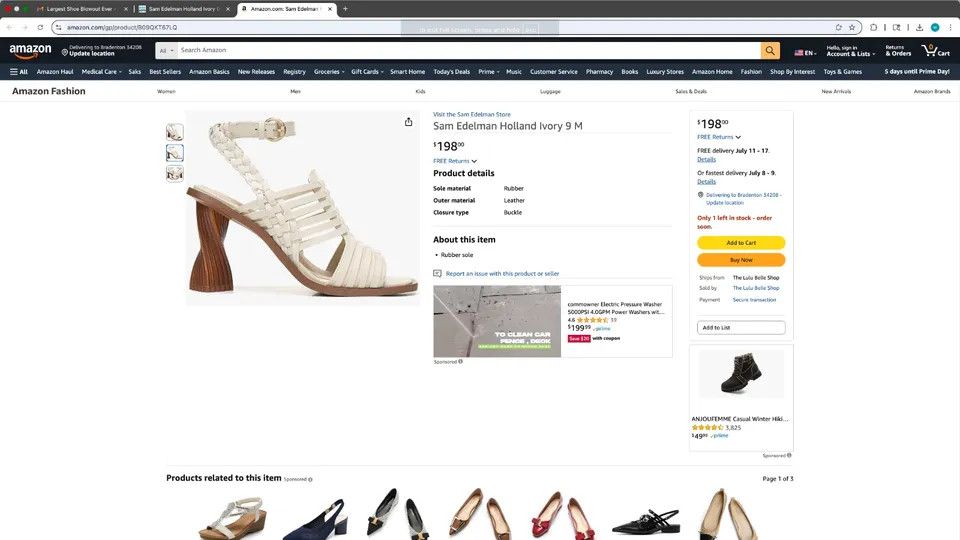The width and height of the screenshot is (960, 540).
Task: Switch to Sam Edelman Holland Ivory tab
Action: [x=183, y=9]
